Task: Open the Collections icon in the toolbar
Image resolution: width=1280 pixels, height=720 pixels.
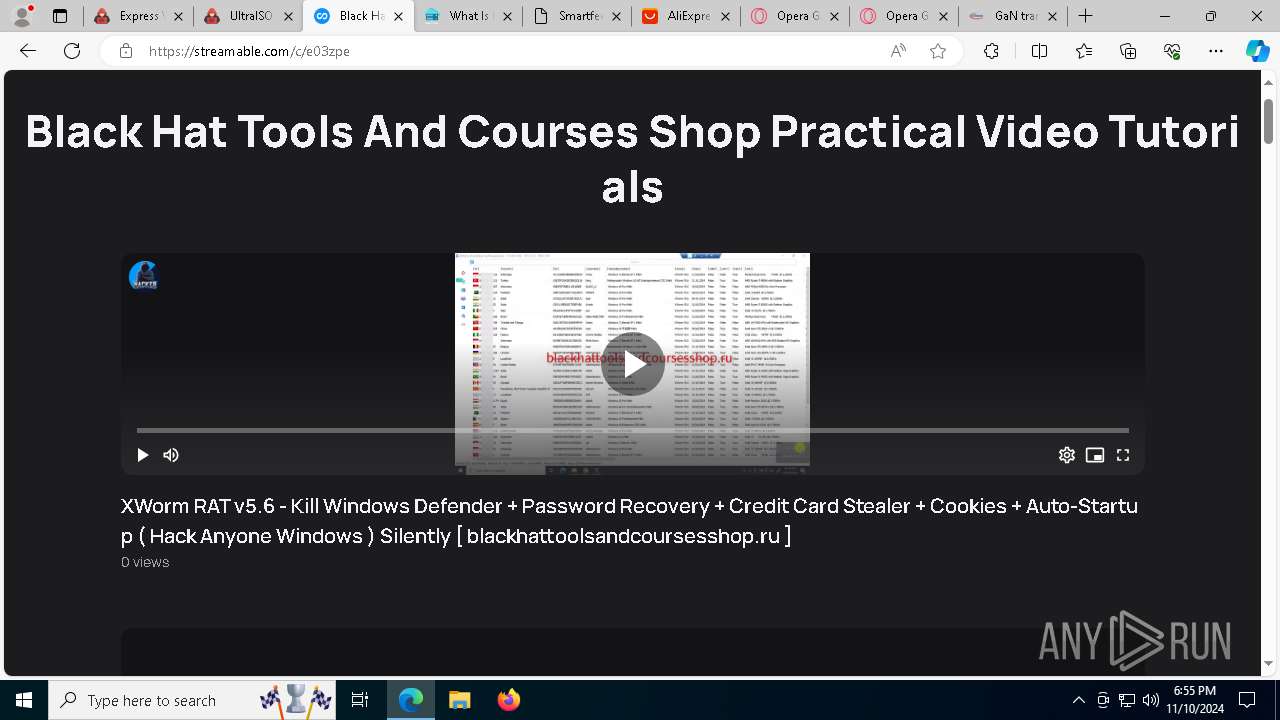Action: click(x=1128, y=51)
